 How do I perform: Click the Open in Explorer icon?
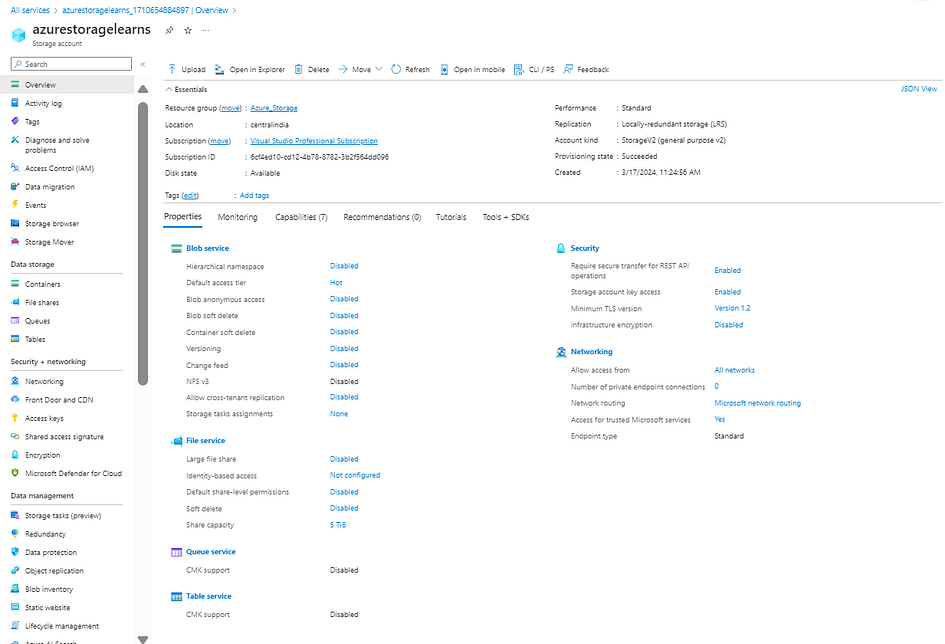[219, 69]
